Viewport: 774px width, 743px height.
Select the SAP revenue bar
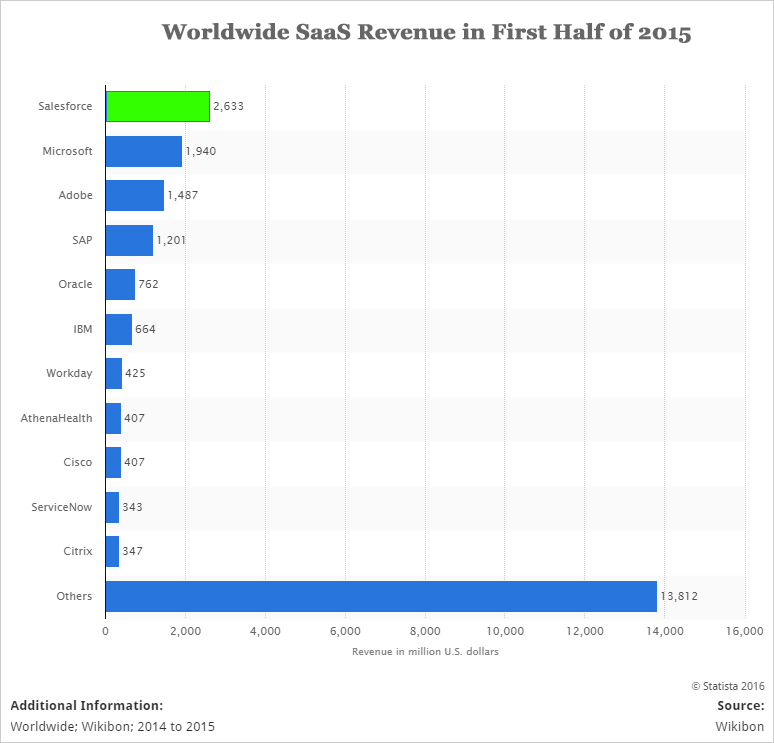(129, 240)
